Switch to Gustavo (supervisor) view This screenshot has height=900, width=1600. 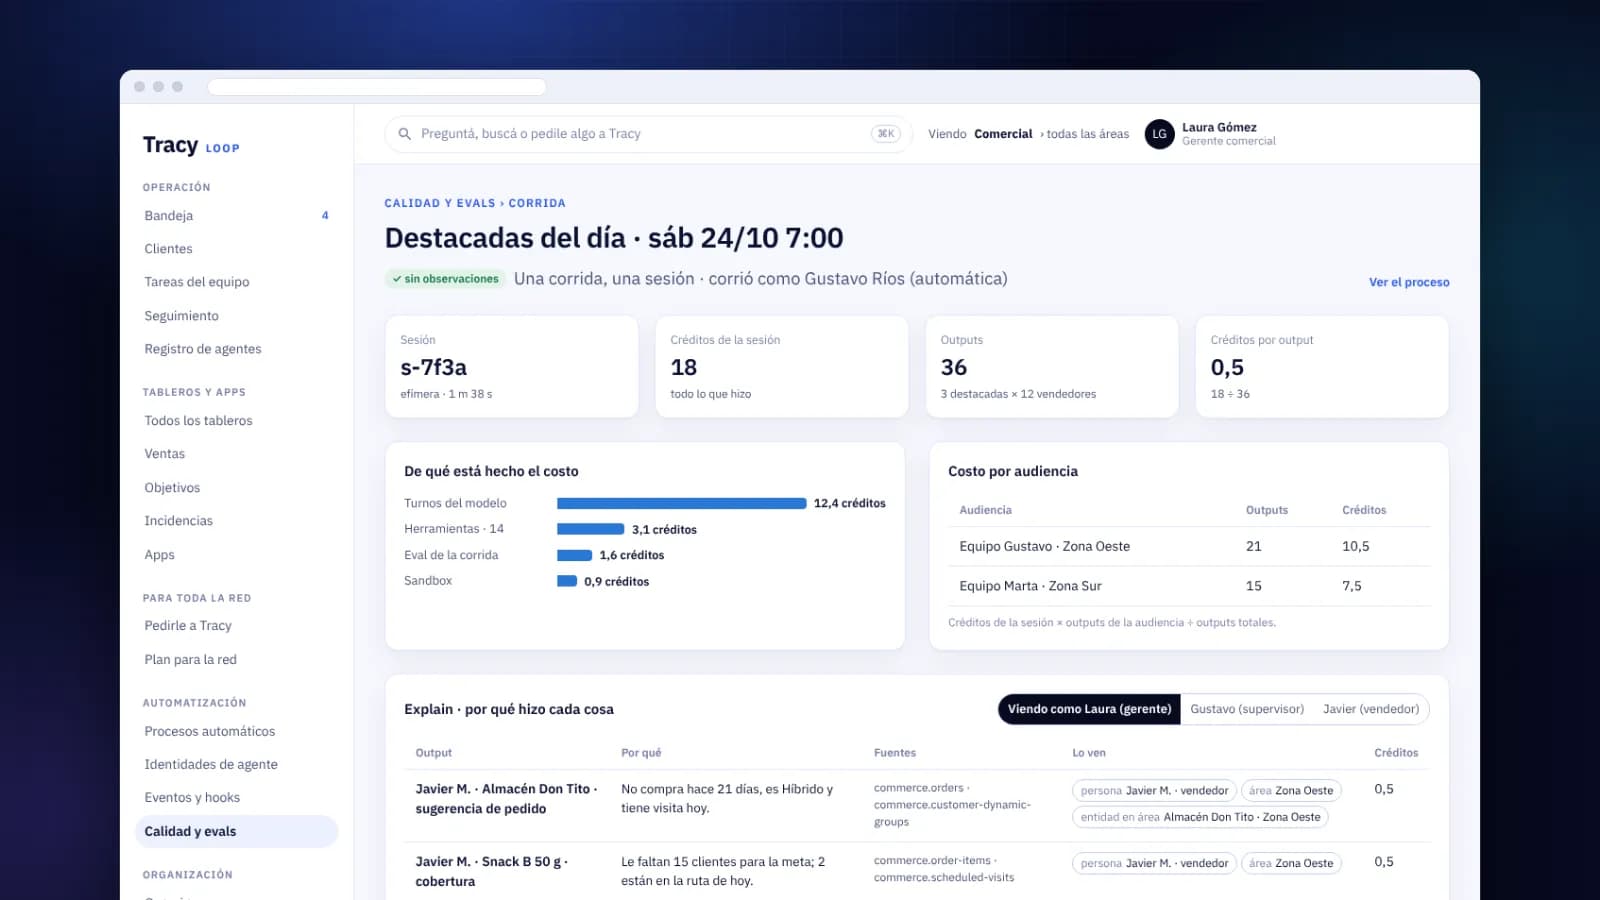[x=1247, y=709]
